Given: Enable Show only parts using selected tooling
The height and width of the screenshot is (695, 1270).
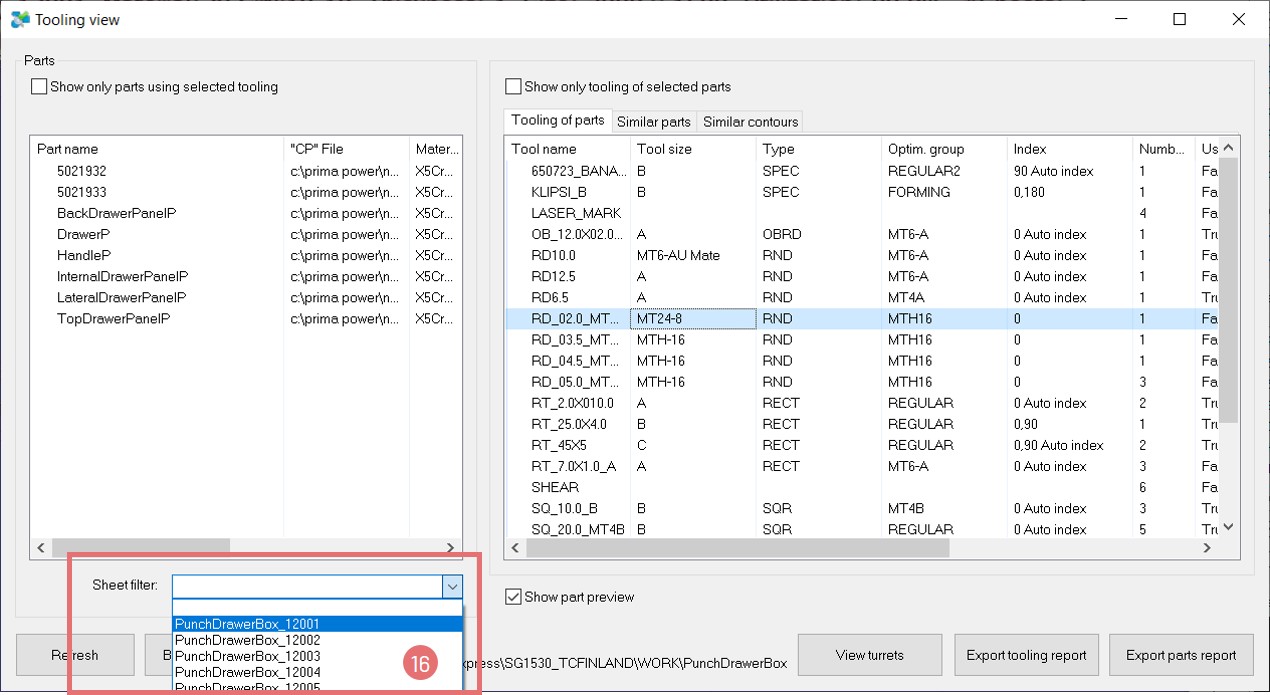Looking at the screenshot, I should coord(39,87).
